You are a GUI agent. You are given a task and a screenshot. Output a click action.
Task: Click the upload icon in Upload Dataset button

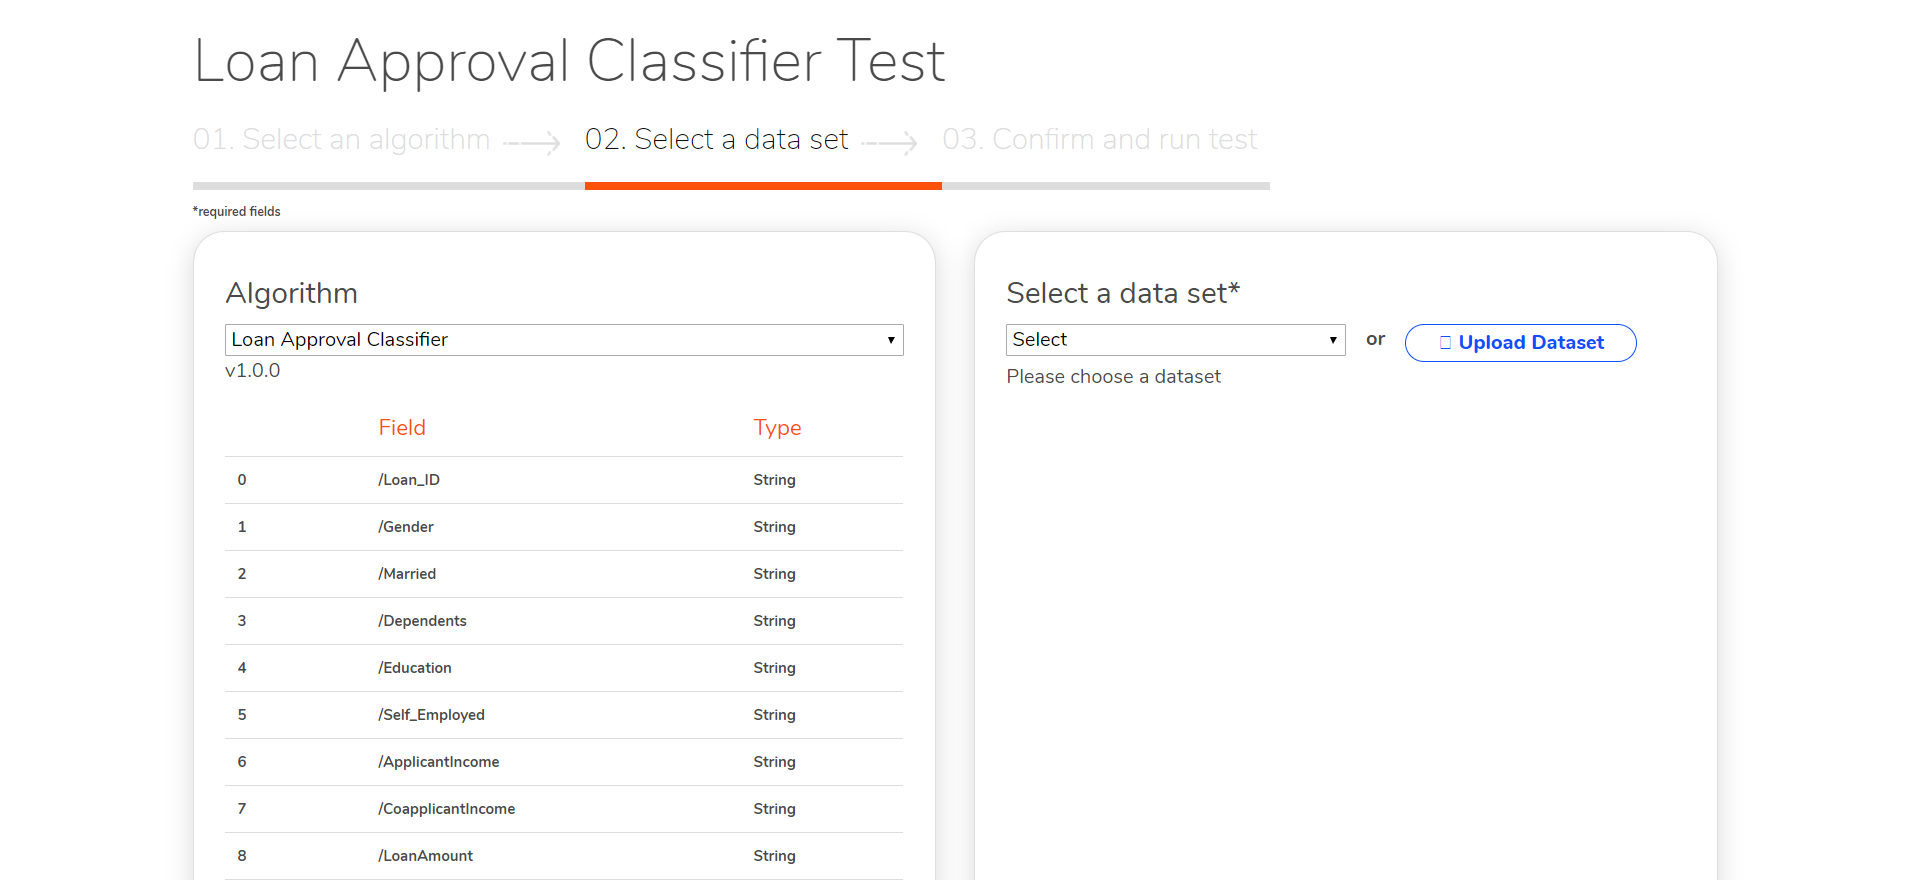point(1445,343)
